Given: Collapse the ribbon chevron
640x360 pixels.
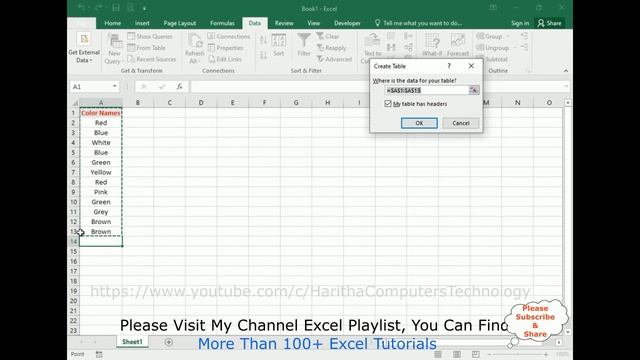Looking at the screenshot, I should [x=566, y=71].
